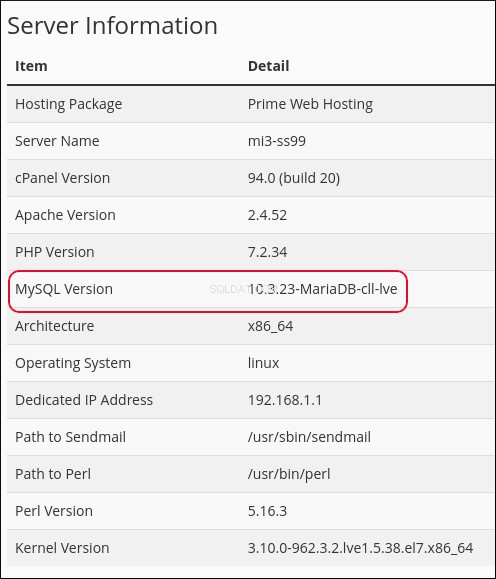Click the cPanel Version label

[x=62, y=178]
